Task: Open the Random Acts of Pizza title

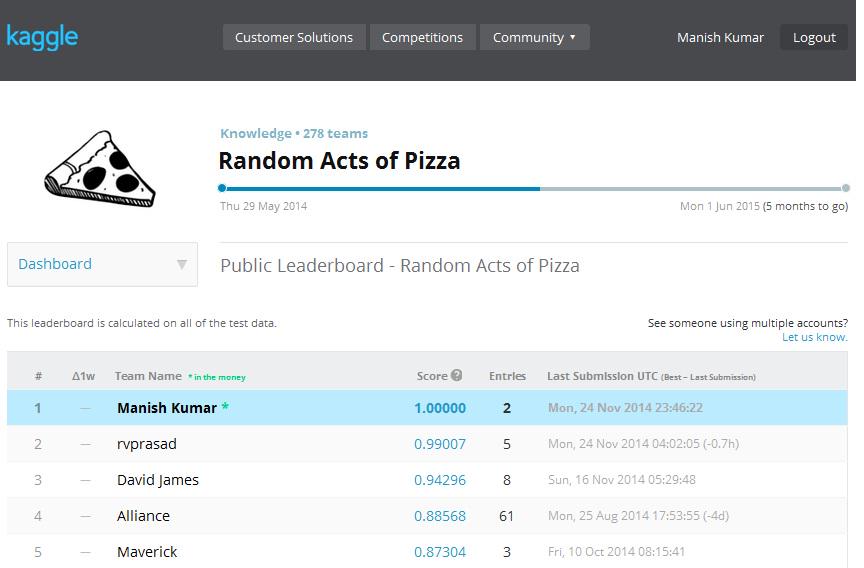Action: pos(339,161)
